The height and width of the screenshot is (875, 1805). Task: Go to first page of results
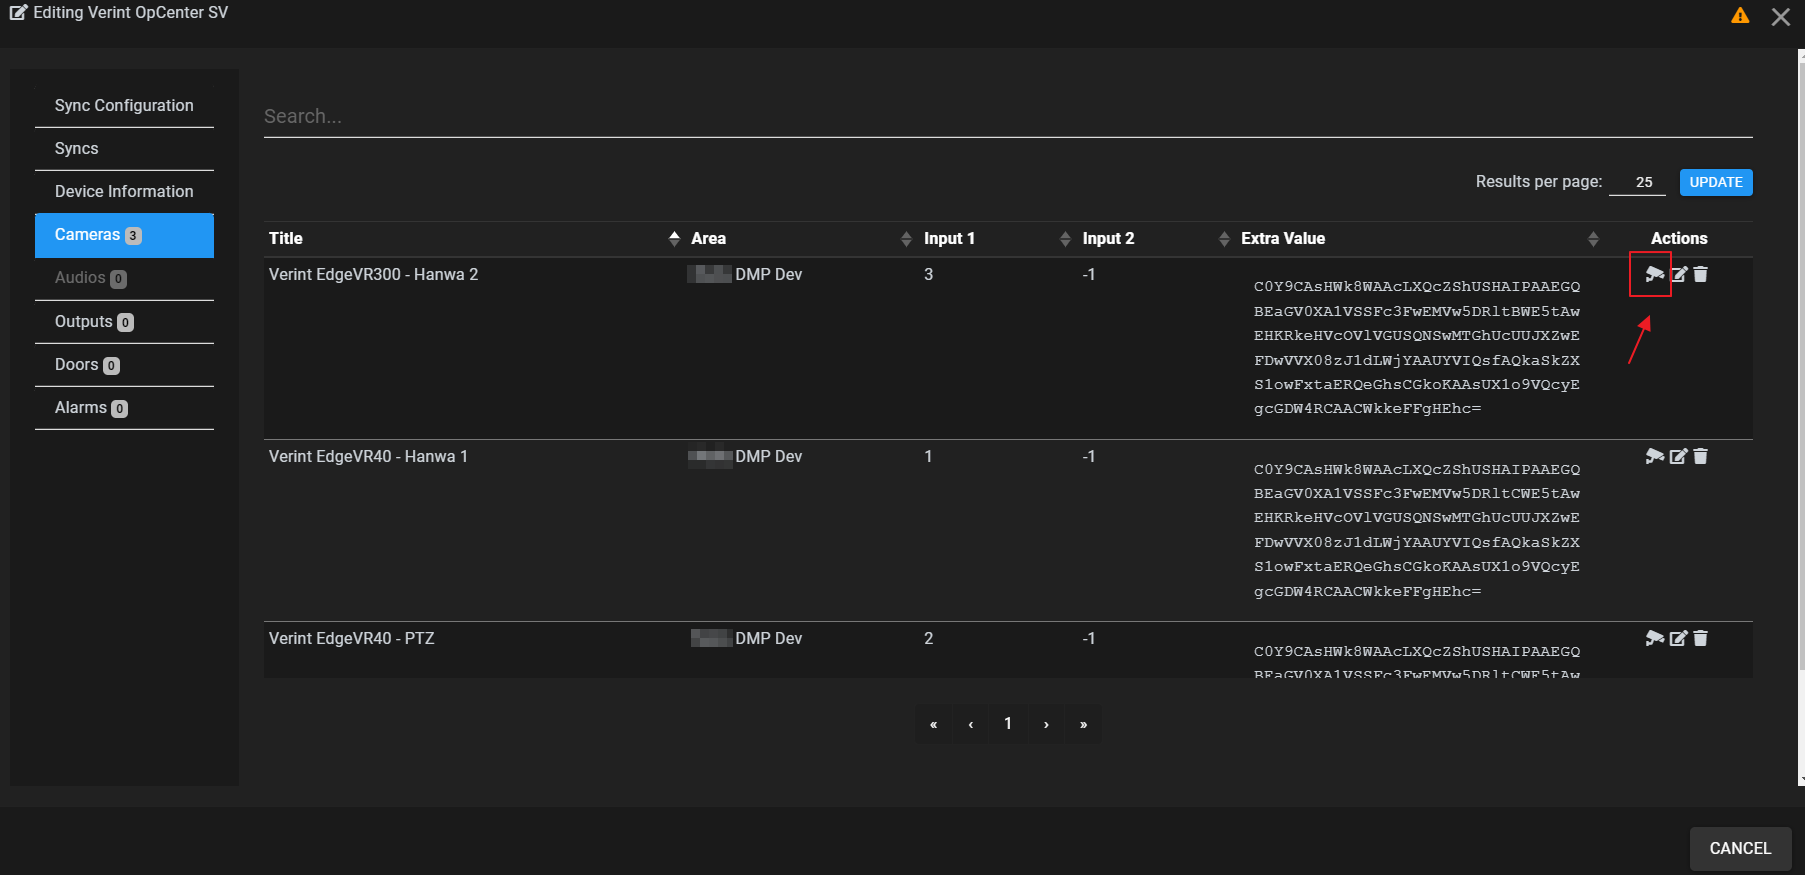(933, 724)
